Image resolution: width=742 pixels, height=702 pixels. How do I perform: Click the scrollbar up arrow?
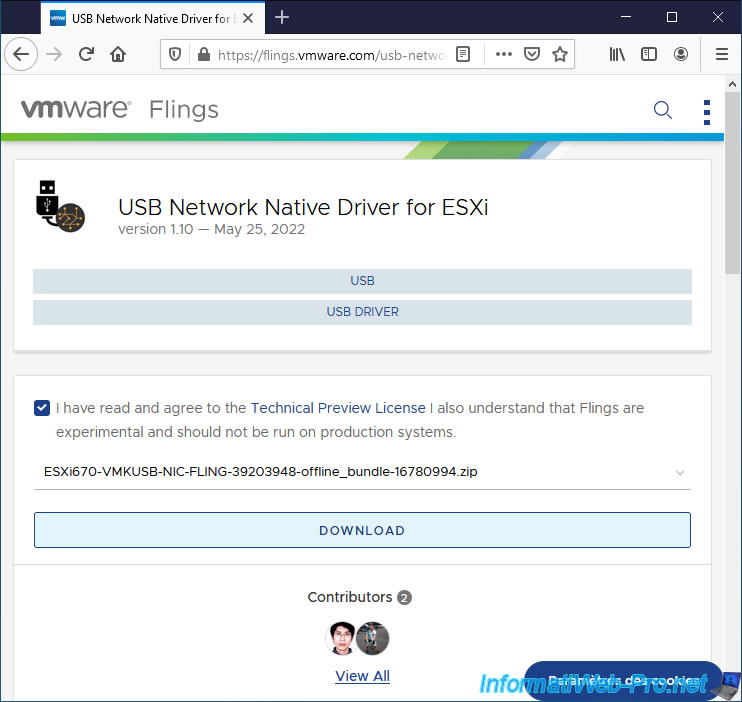point(732,84)
